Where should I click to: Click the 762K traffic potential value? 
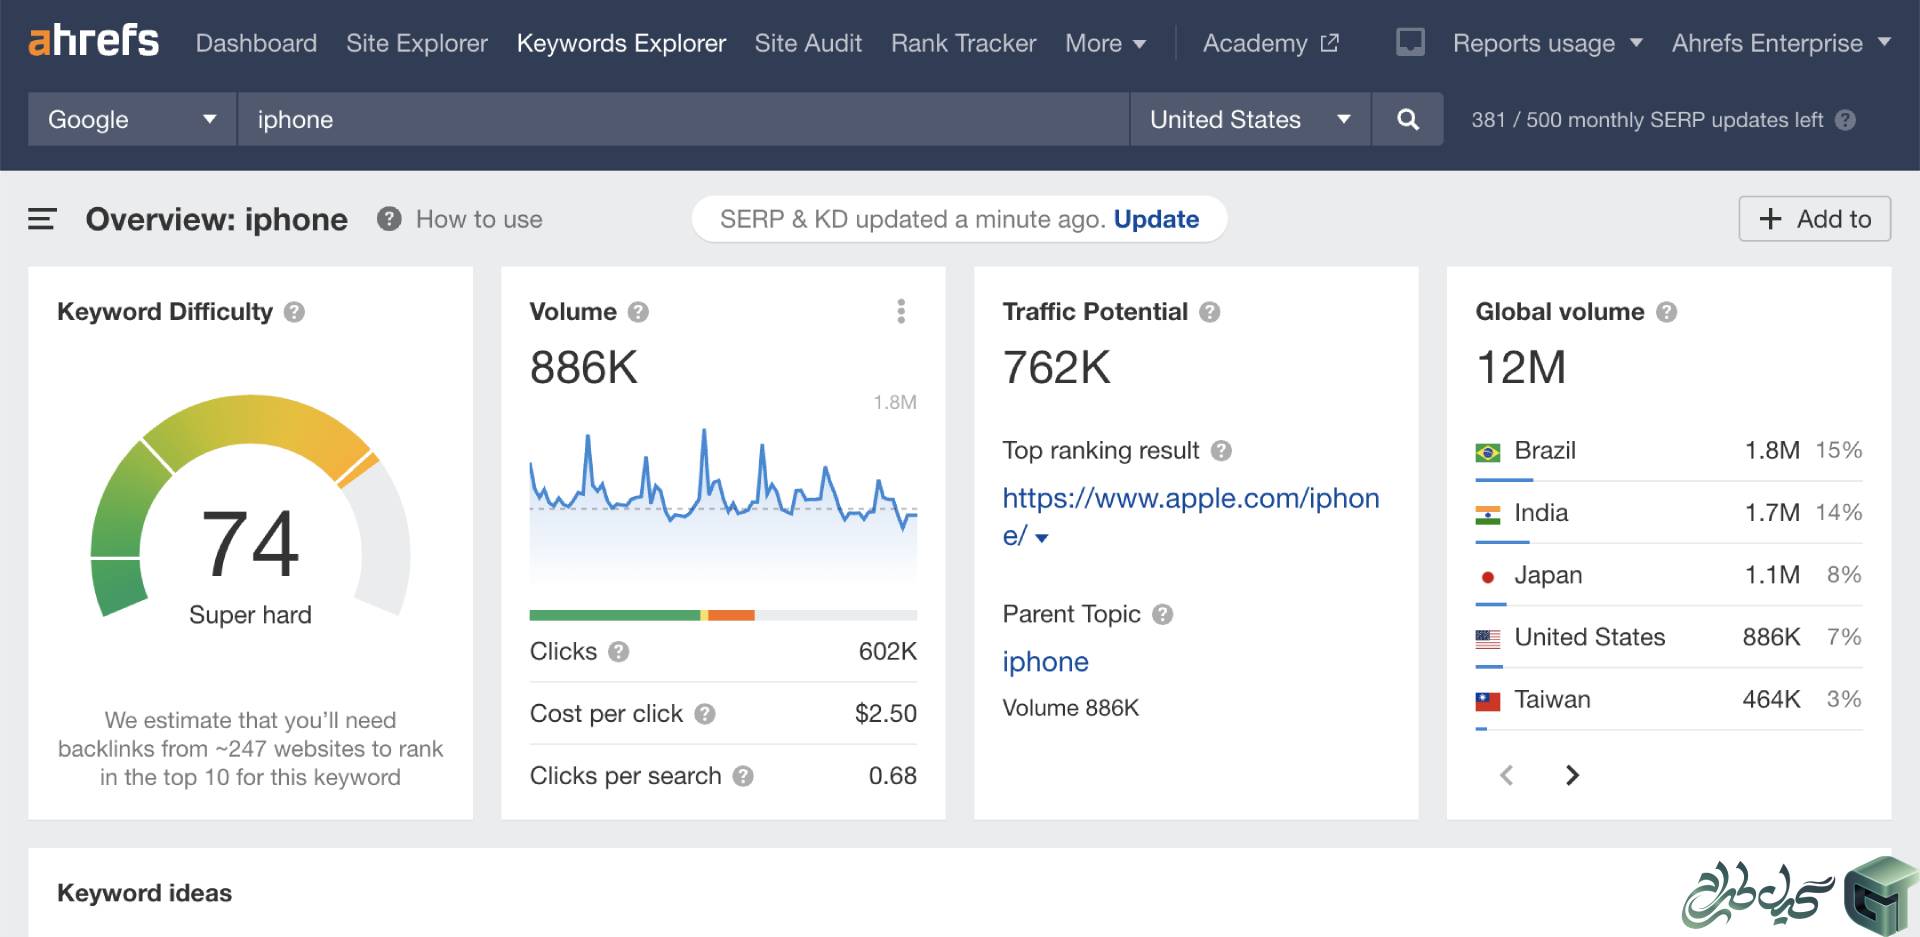click(x=1057, y=368)
